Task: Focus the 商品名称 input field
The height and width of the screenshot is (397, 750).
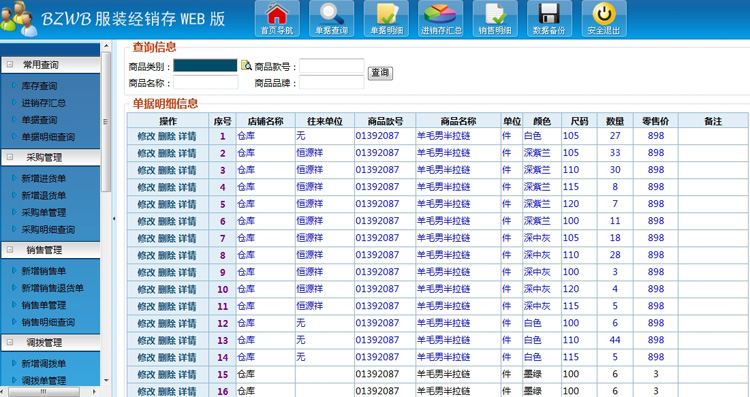Action: pos(206,82)
